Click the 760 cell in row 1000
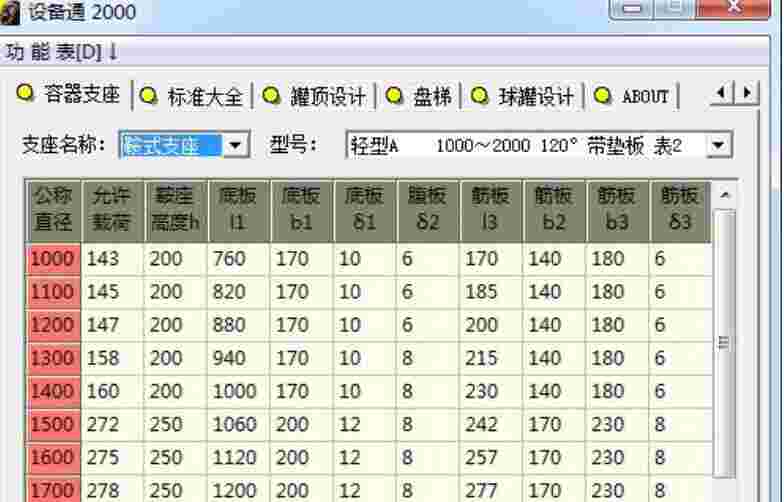This screenshot has height=502, width=784. click(x=238, y=258)
